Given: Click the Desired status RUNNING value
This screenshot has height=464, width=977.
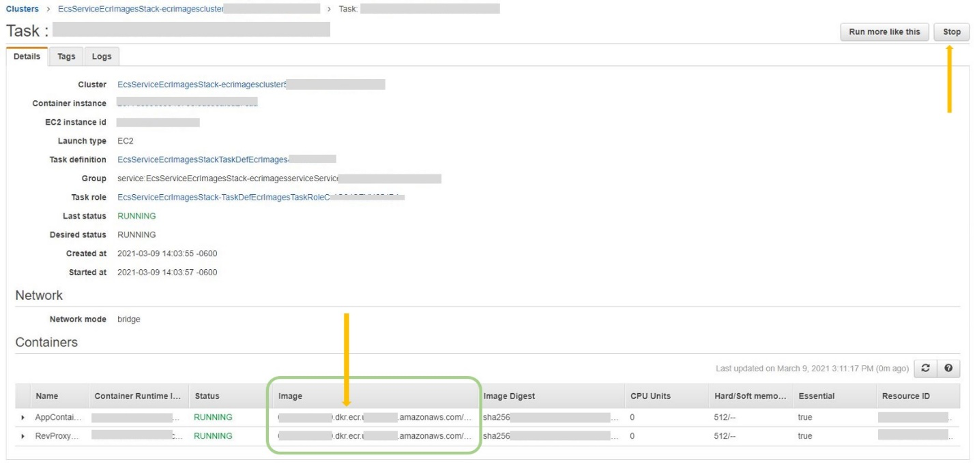Looking at the screenshot, I should [136, 235].
